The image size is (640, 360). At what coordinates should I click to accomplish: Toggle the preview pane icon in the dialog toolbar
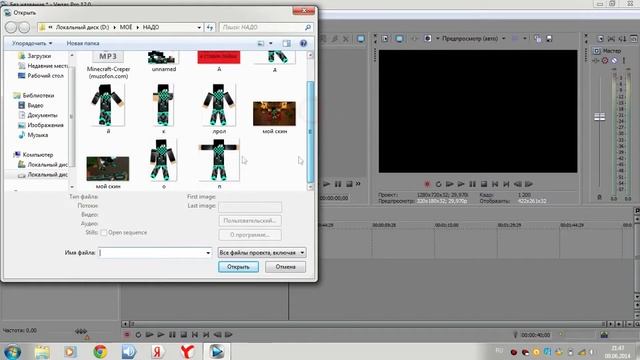click(287, 43)
